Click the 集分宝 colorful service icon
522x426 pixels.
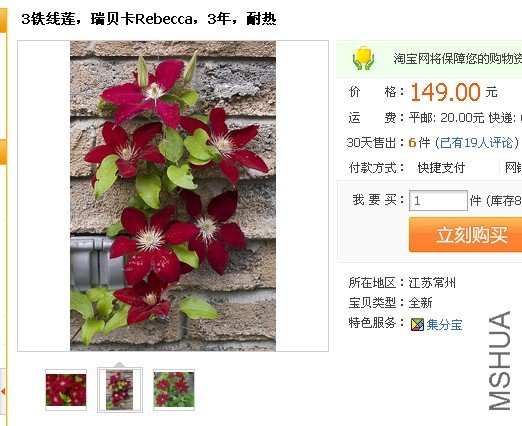pyautogui.click(x=417, y=324)
